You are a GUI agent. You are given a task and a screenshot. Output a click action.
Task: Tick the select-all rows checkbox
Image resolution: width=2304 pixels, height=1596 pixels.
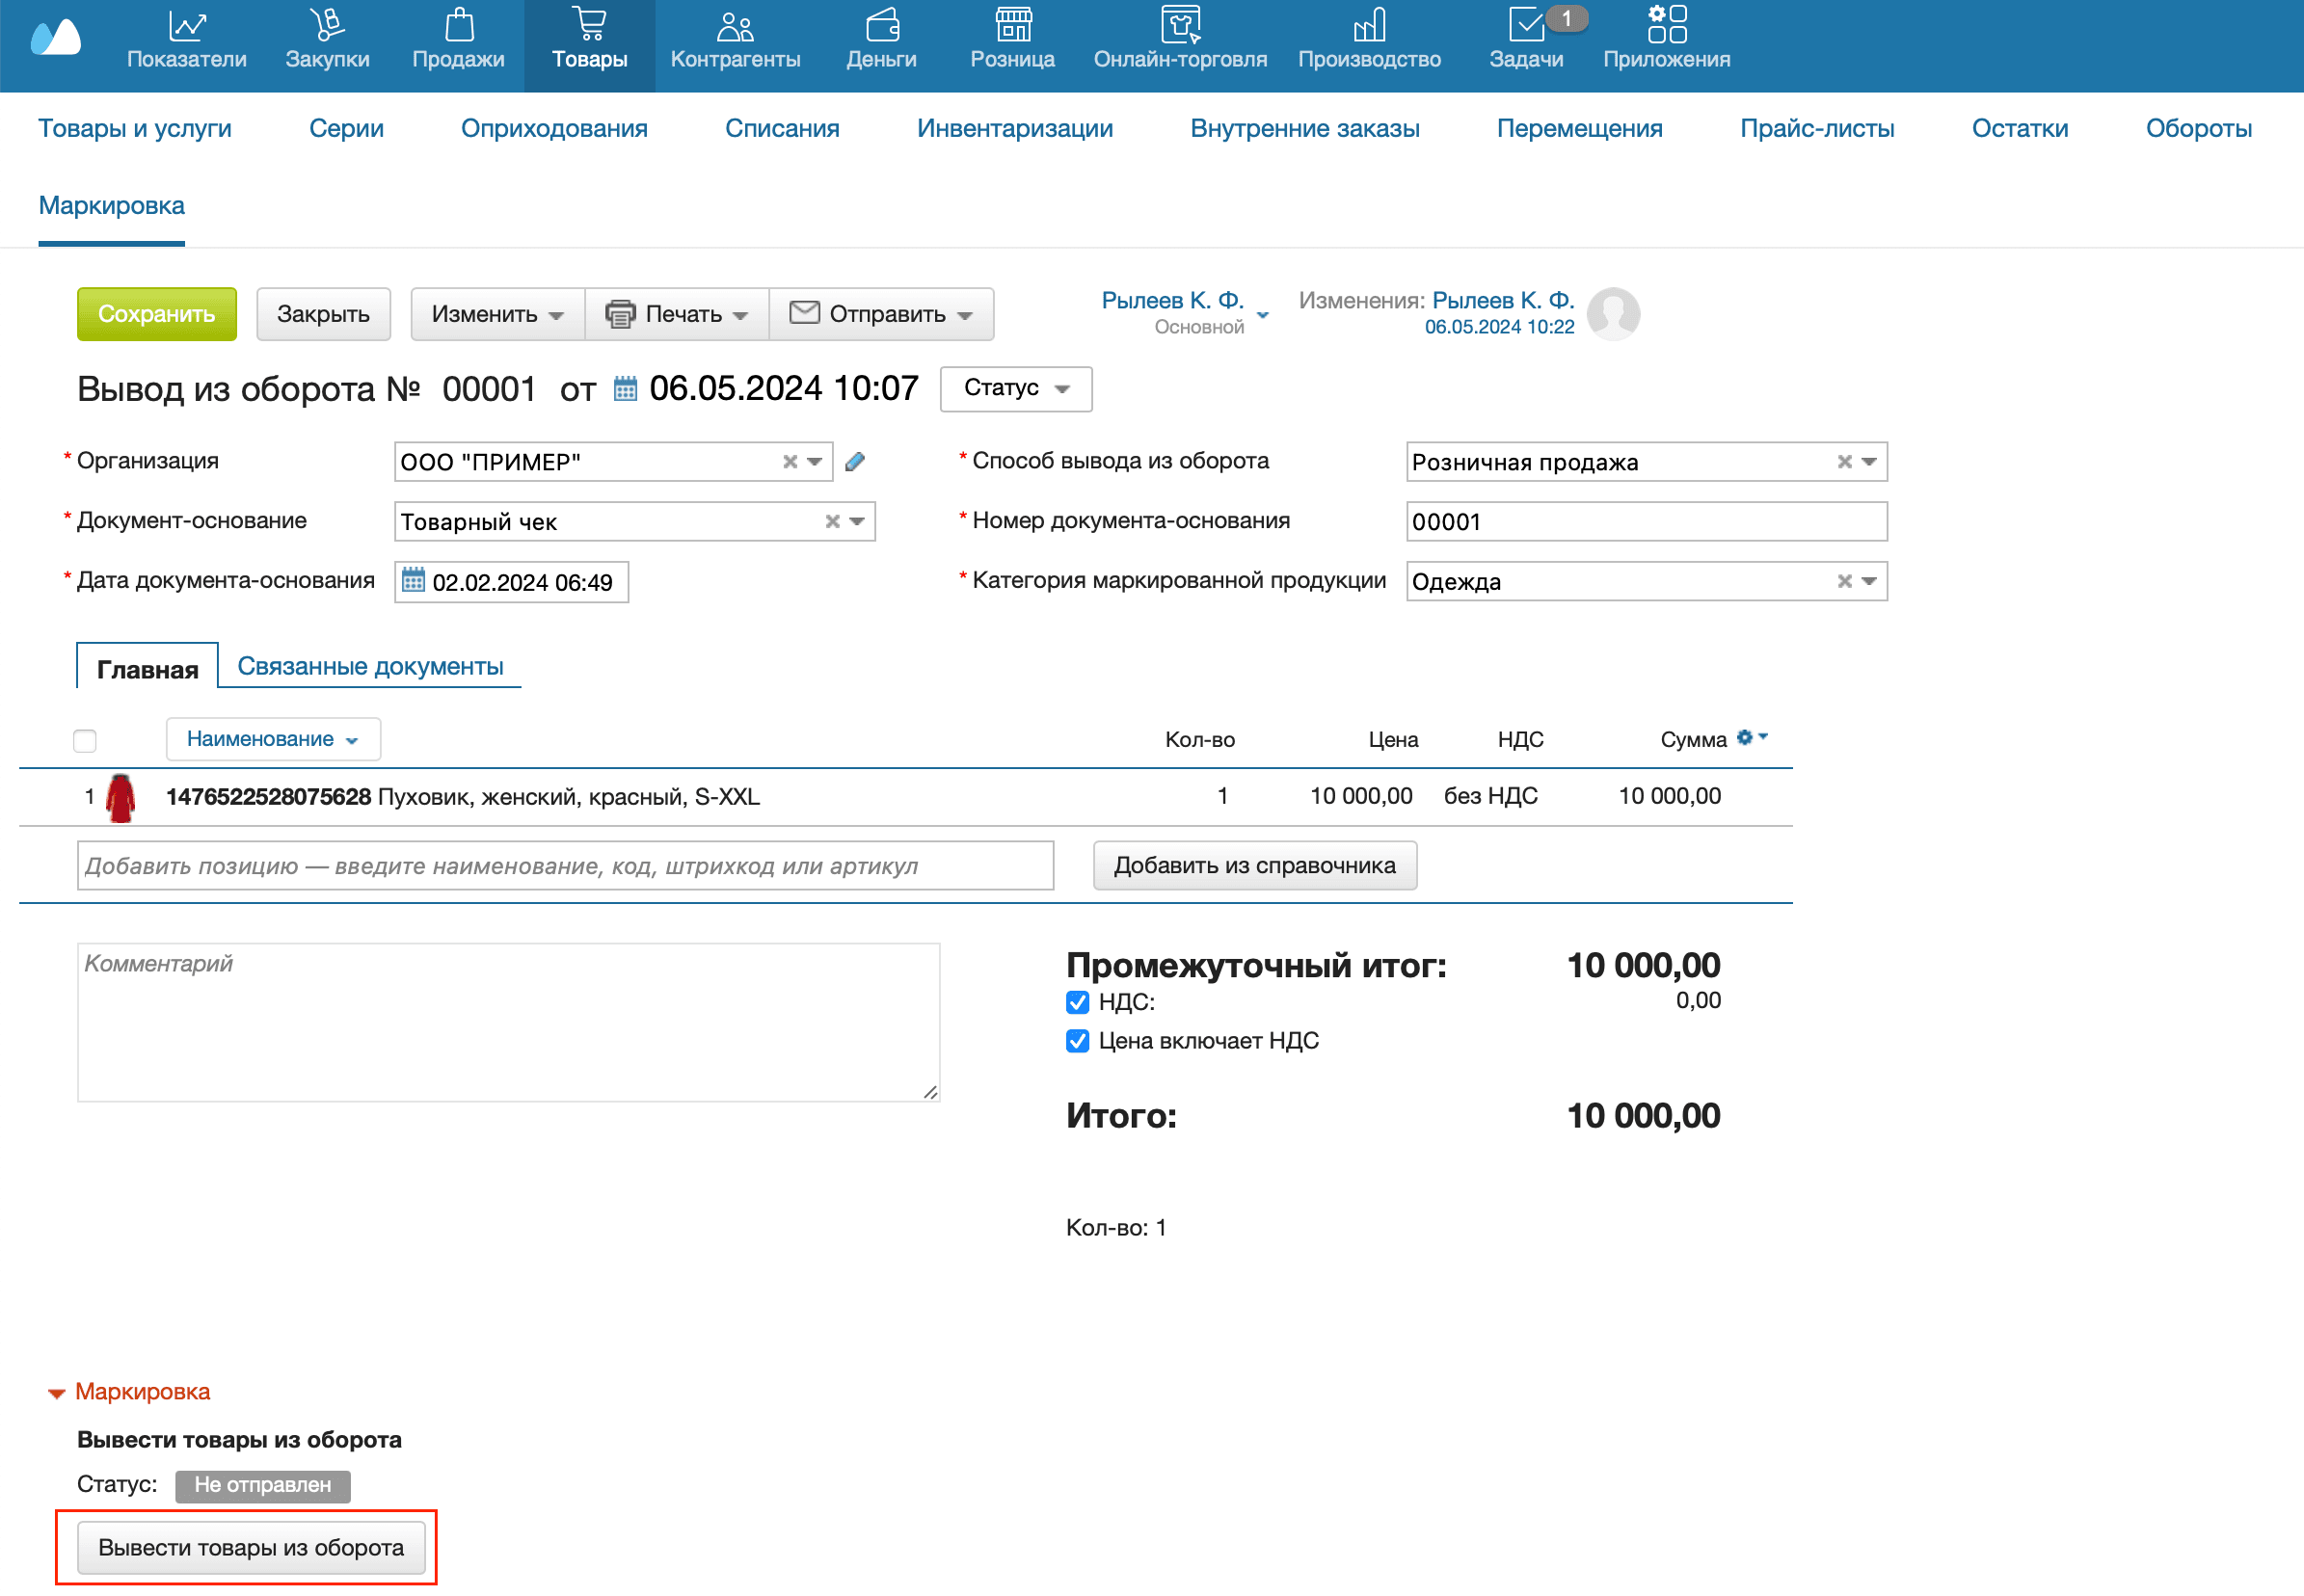(x=85, y=740)
